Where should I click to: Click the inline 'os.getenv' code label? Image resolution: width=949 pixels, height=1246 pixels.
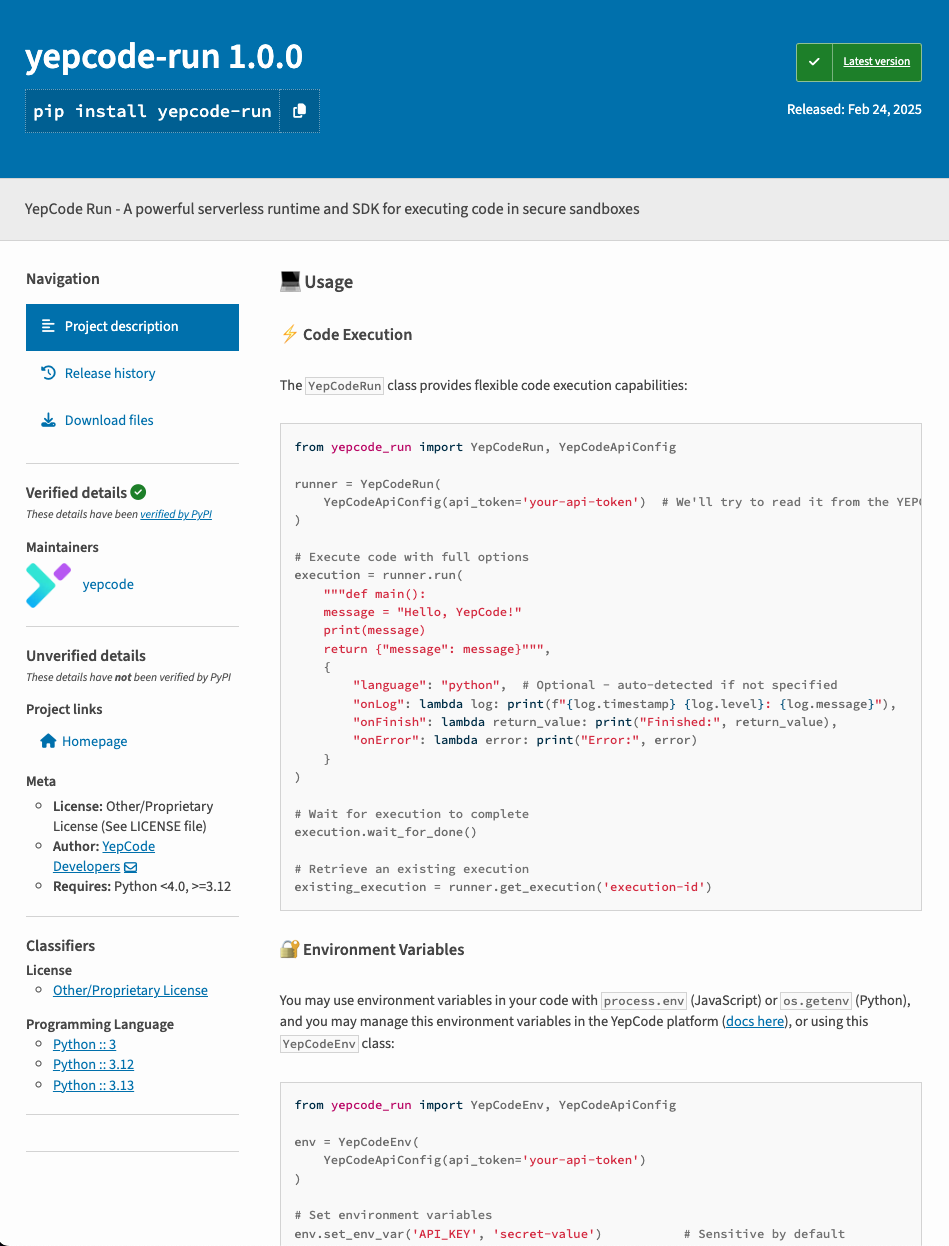[816, 1001]
